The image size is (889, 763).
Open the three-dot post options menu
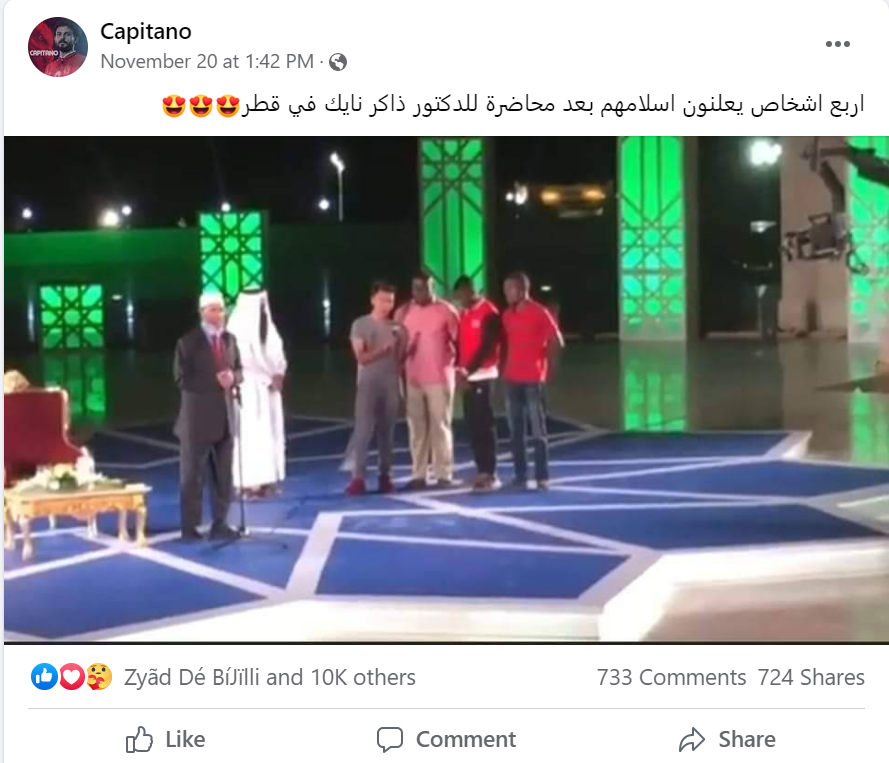837,44
